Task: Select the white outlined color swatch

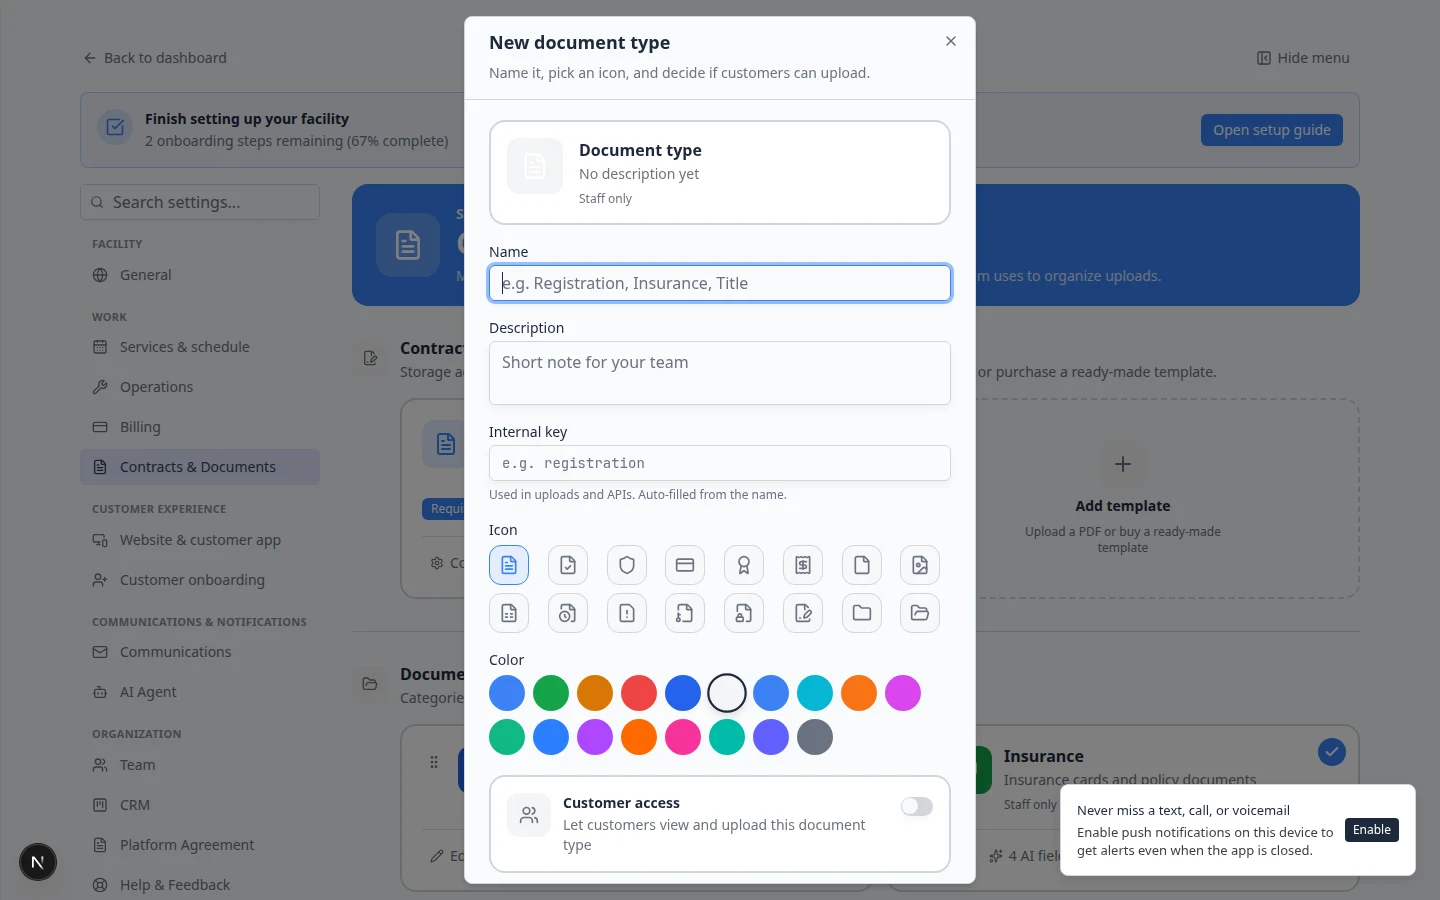Action: click(727, 693)
